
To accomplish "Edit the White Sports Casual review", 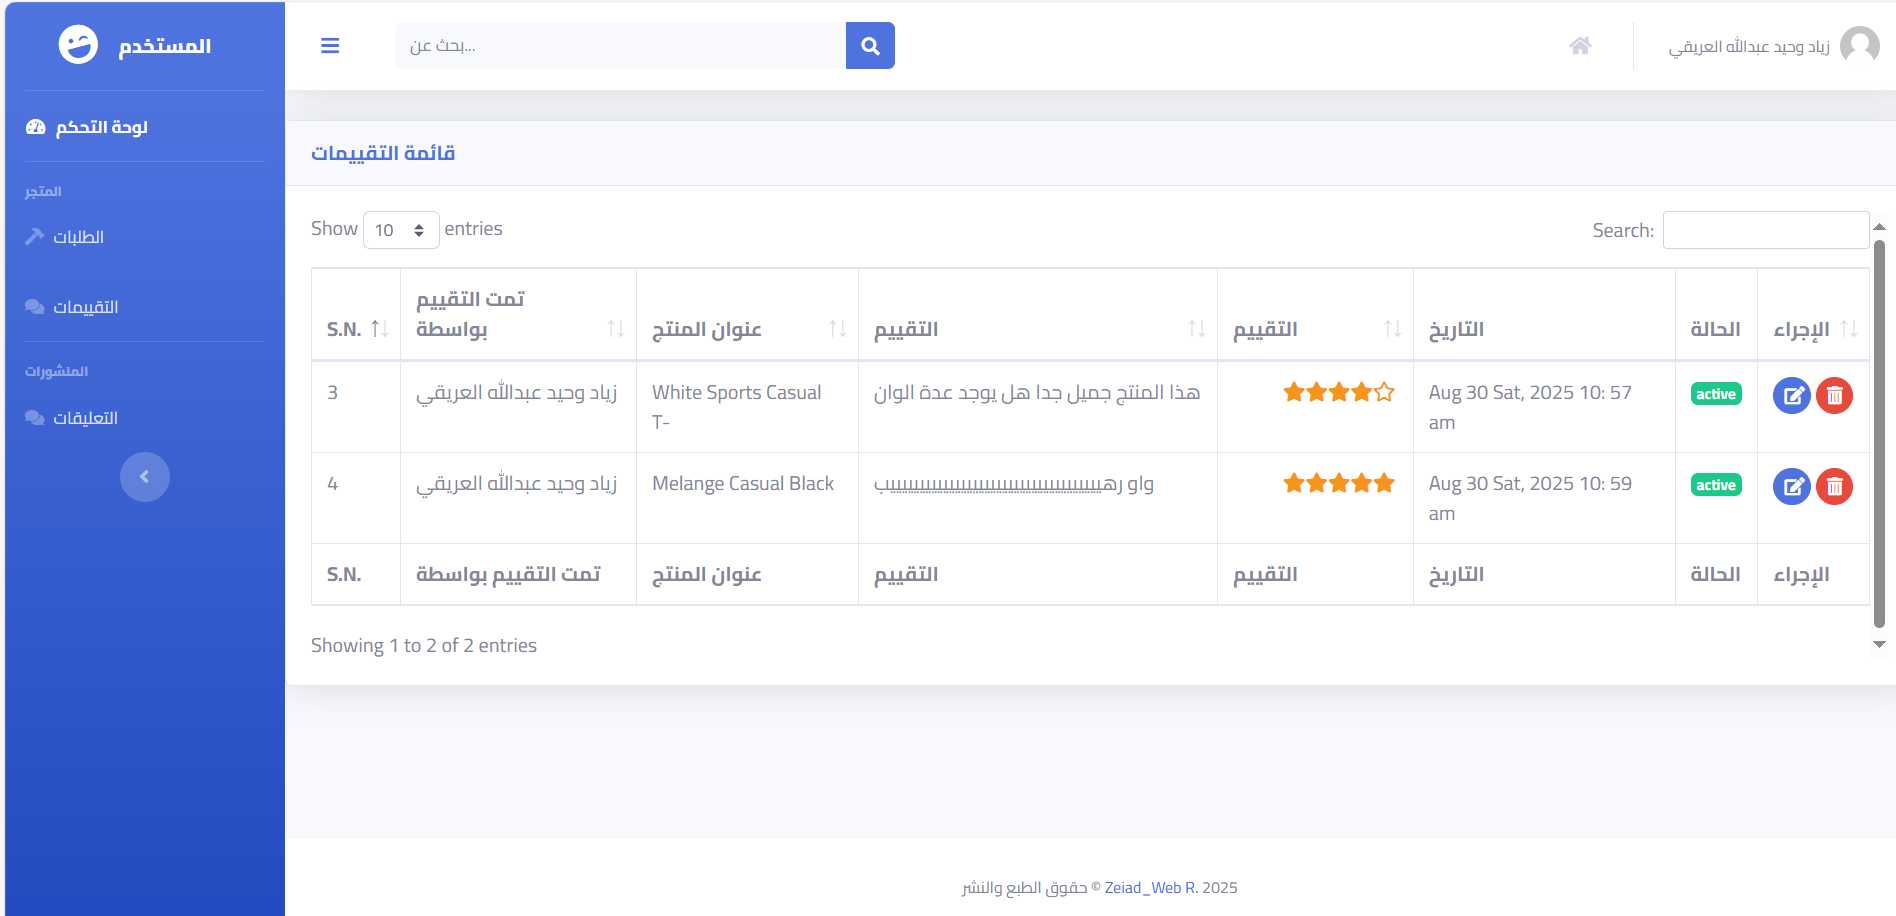I will click(x=1792, y=396).
